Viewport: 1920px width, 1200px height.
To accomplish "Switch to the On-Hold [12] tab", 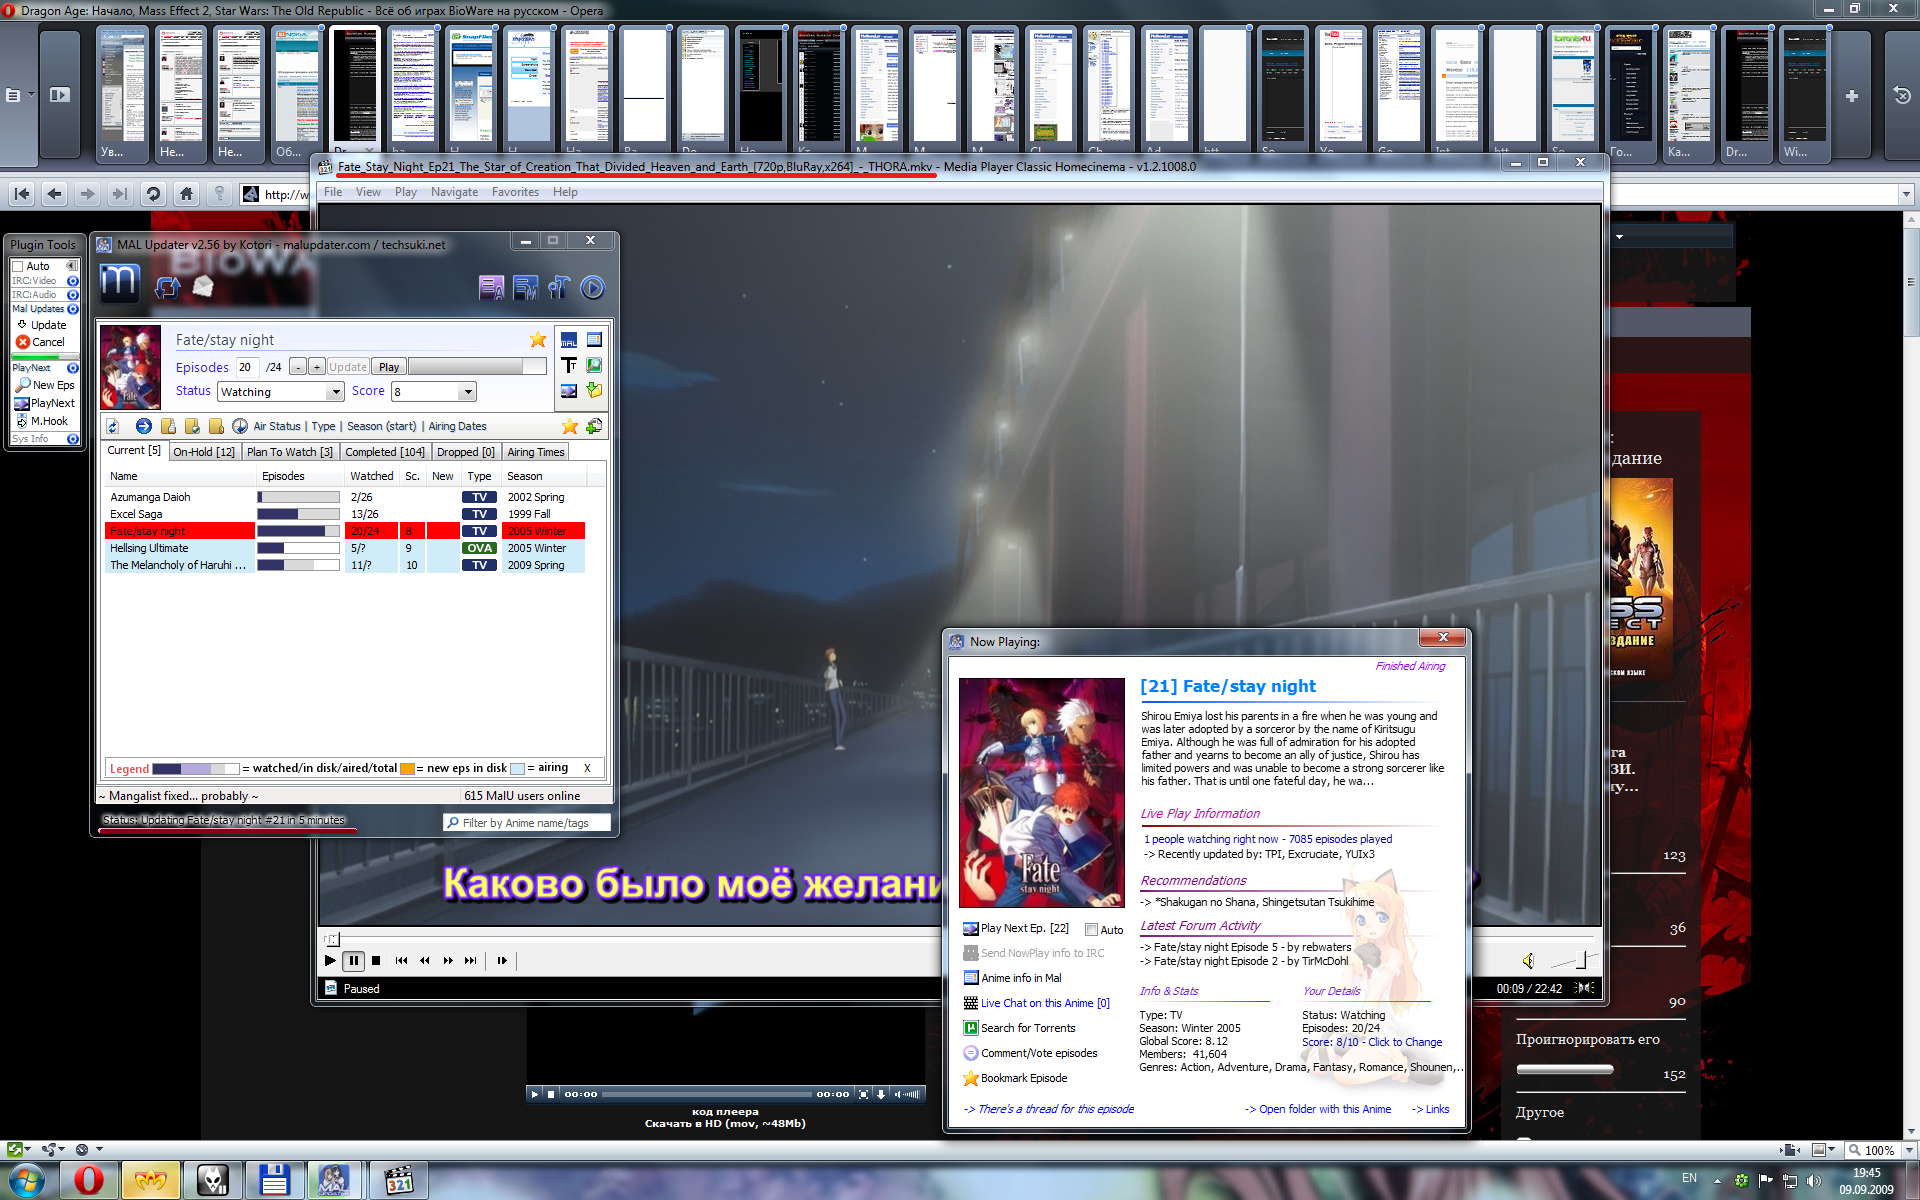I will point(204,452).
